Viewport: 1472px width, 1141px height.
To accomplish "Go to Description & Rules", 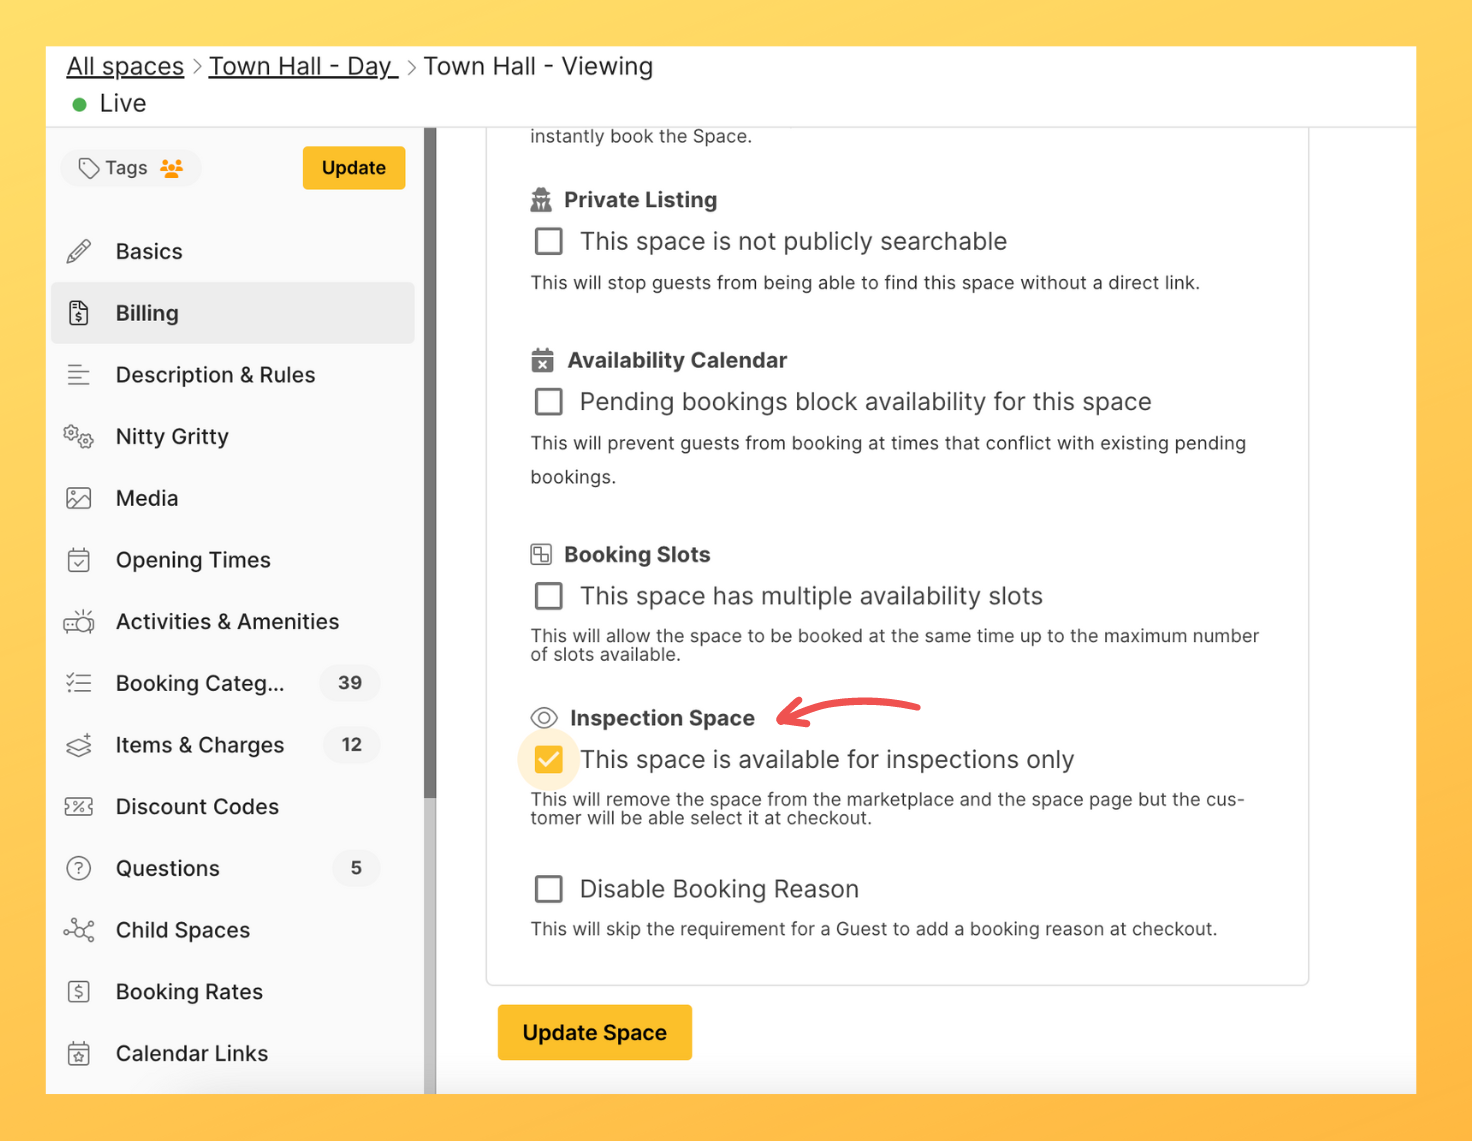I will [x=232, y=375].
